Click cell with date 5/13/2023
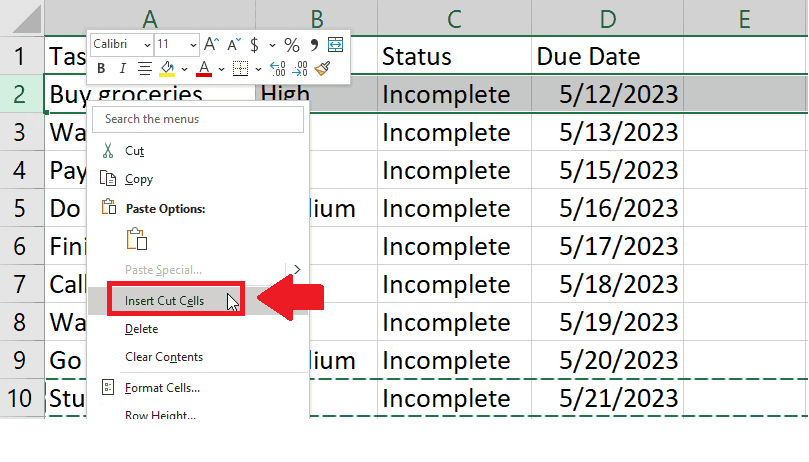 pyautogui.click(x=607, y=132)
